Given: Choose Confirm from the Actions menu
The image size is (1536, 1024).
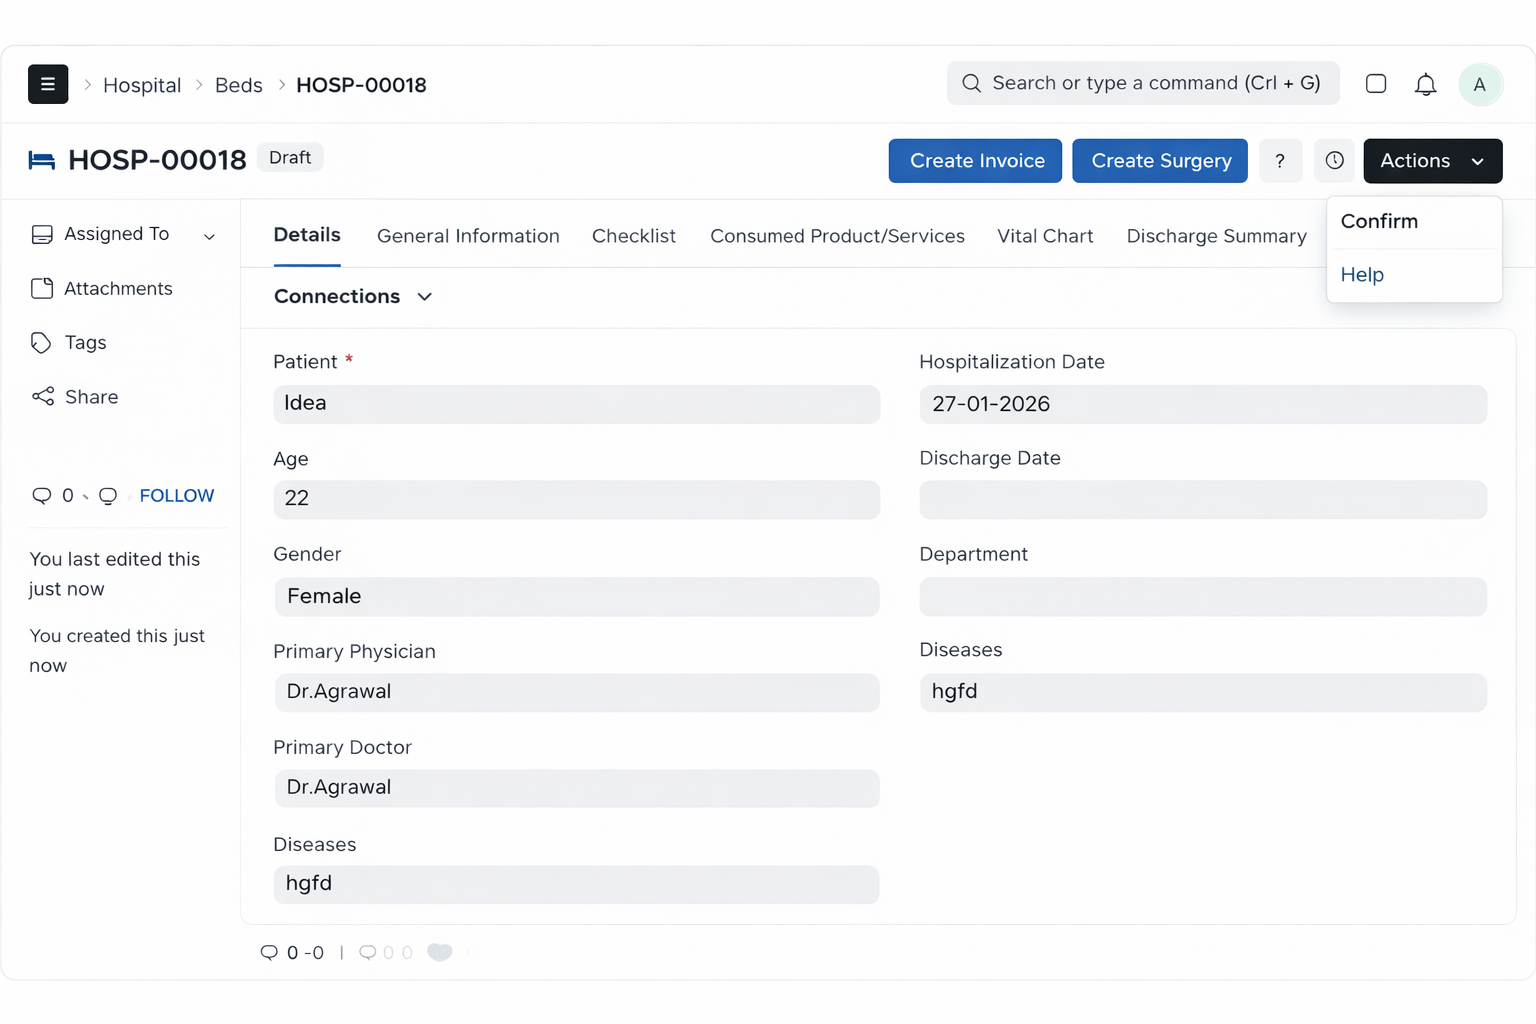Looking at the screenshot, I should (x=1414, y=222).
